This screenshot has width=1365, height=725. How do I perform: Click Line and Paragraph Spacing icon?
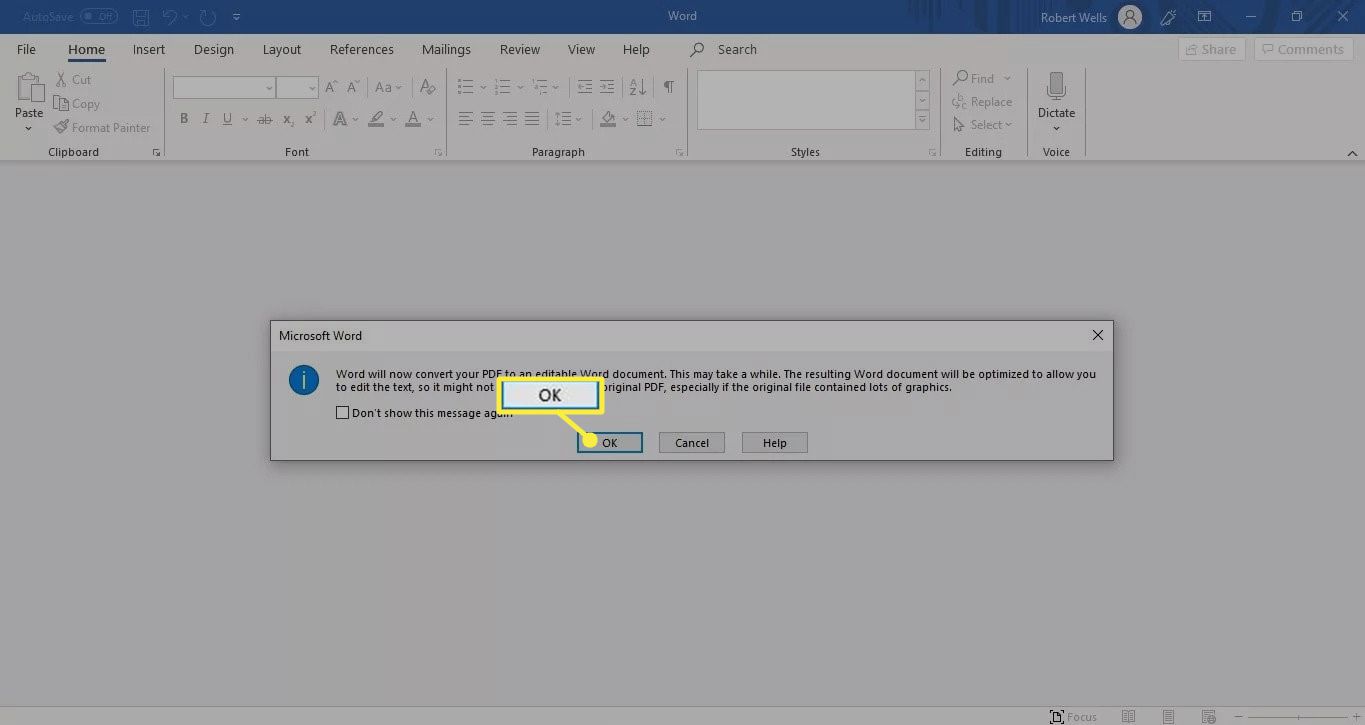pyautogui.click(x=563, y=119)
